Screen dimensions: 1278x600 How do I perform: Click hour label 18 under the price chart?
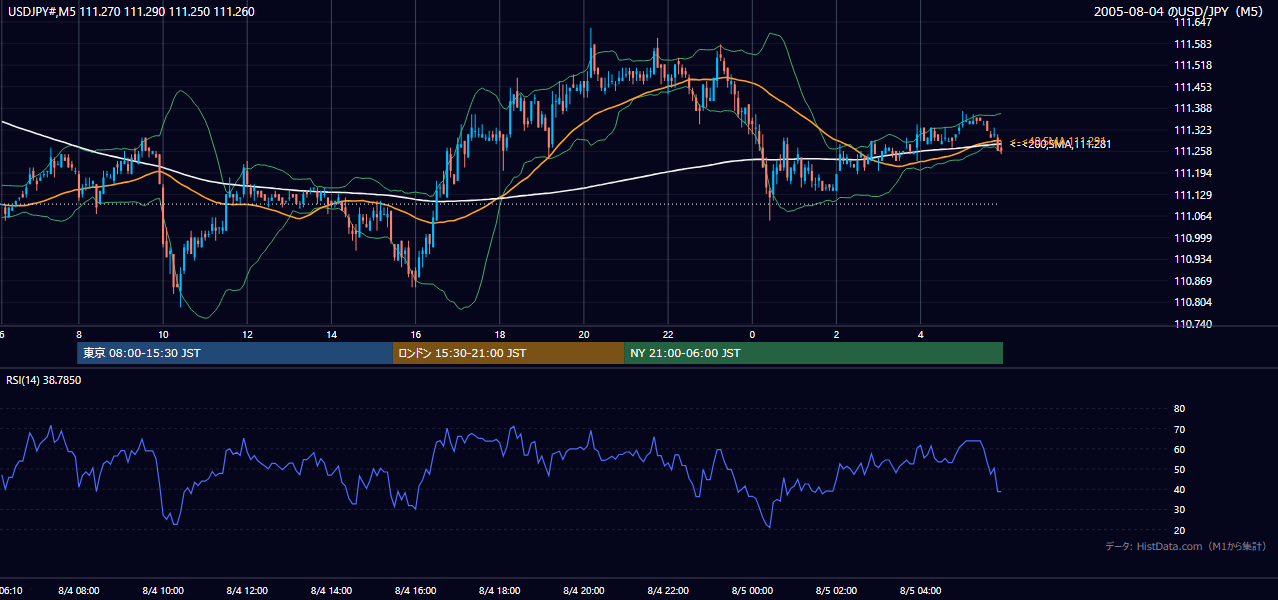click(499, 335)
